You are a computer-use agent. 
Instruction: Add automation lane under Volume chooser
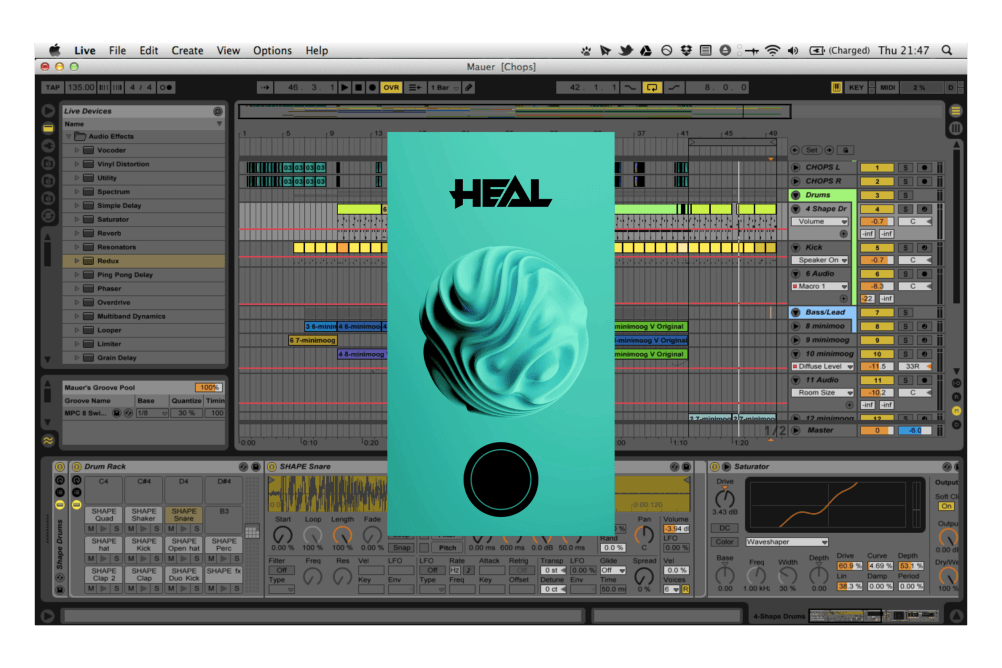844,234
